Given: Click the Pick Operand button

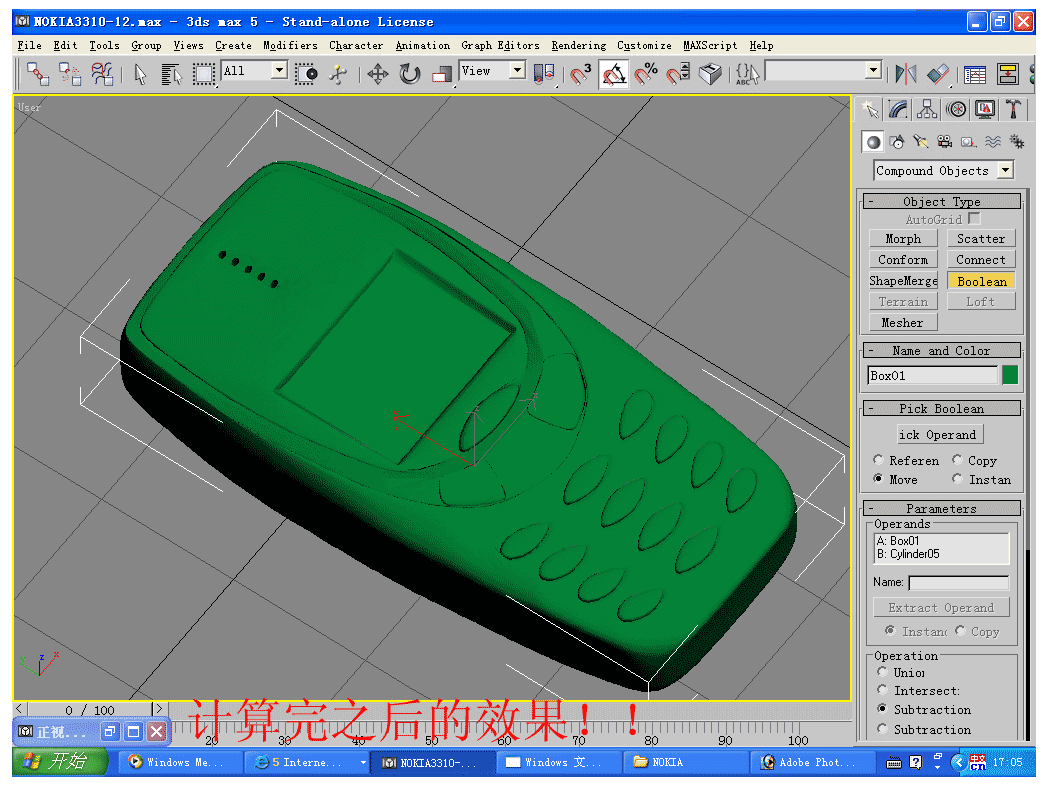Looking at the screenshot, I should click(940, 434).
